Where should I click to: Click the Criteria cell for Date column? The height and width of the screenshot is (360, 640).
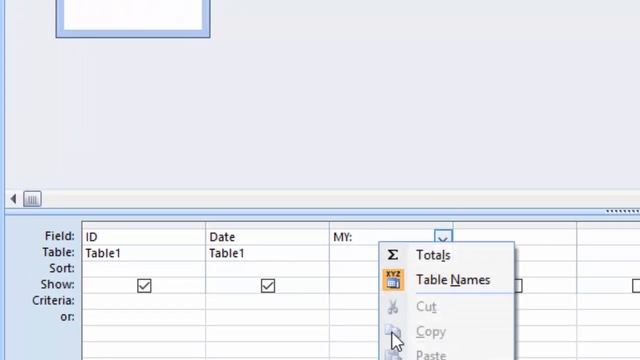pyautogui.click(x=268, y=301)
